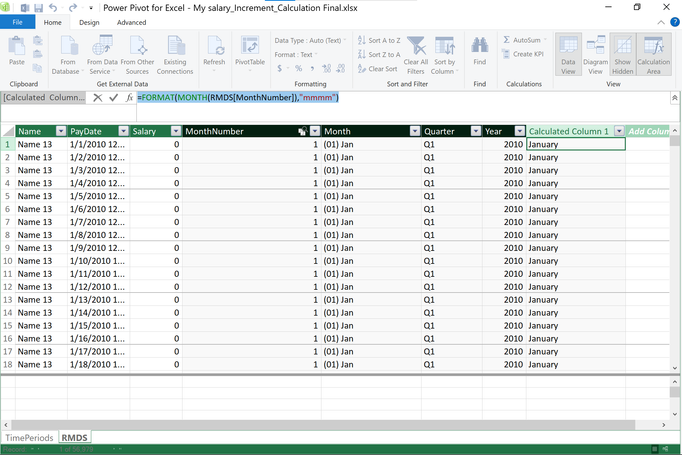682x455 pixels.
Task: Create KPI from the ribbon
Action: point(523,54)
